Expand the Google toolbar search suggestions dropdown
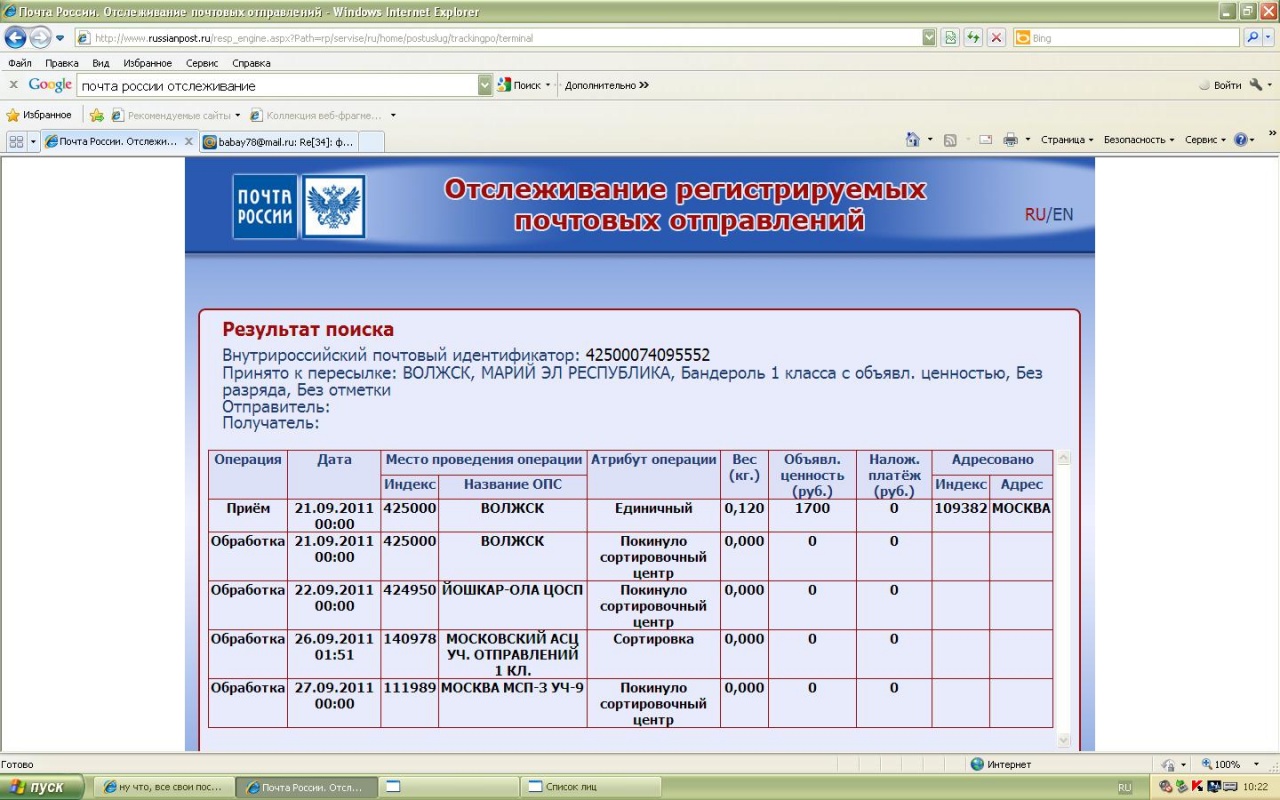The width and height of the screenshot is (1280, 800). 485,86
